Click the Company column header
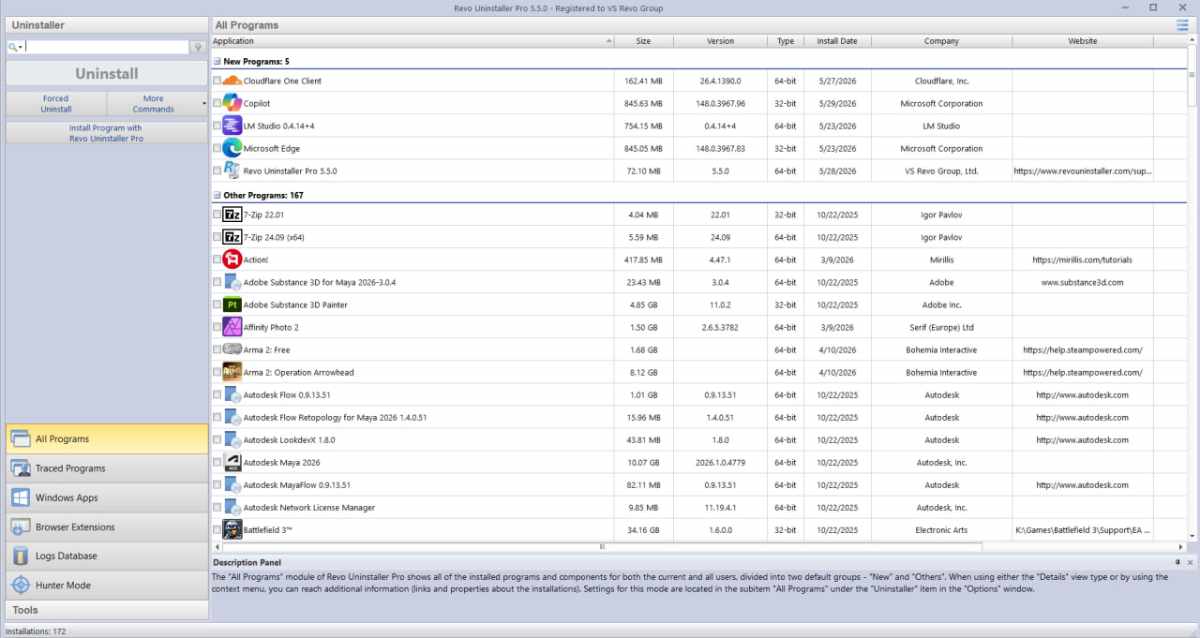The width and height of the screenshot is (1200, 638). point(941,41)
